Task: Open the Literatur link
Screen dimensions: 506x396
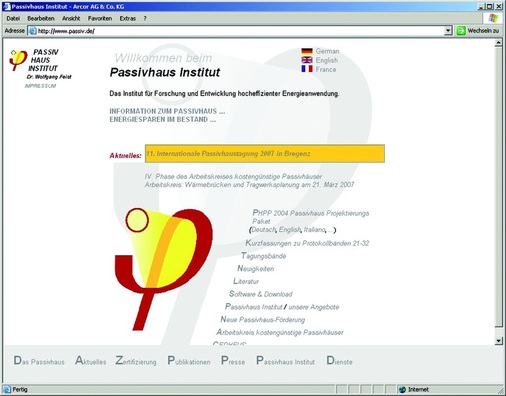Action: [246, 281]
